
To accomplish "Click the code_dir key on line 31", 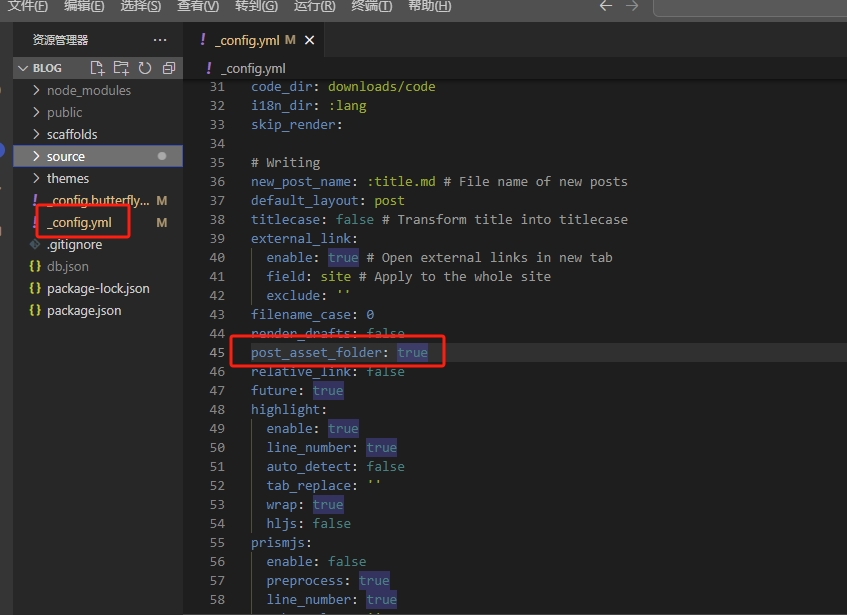I will pos(281,86).
